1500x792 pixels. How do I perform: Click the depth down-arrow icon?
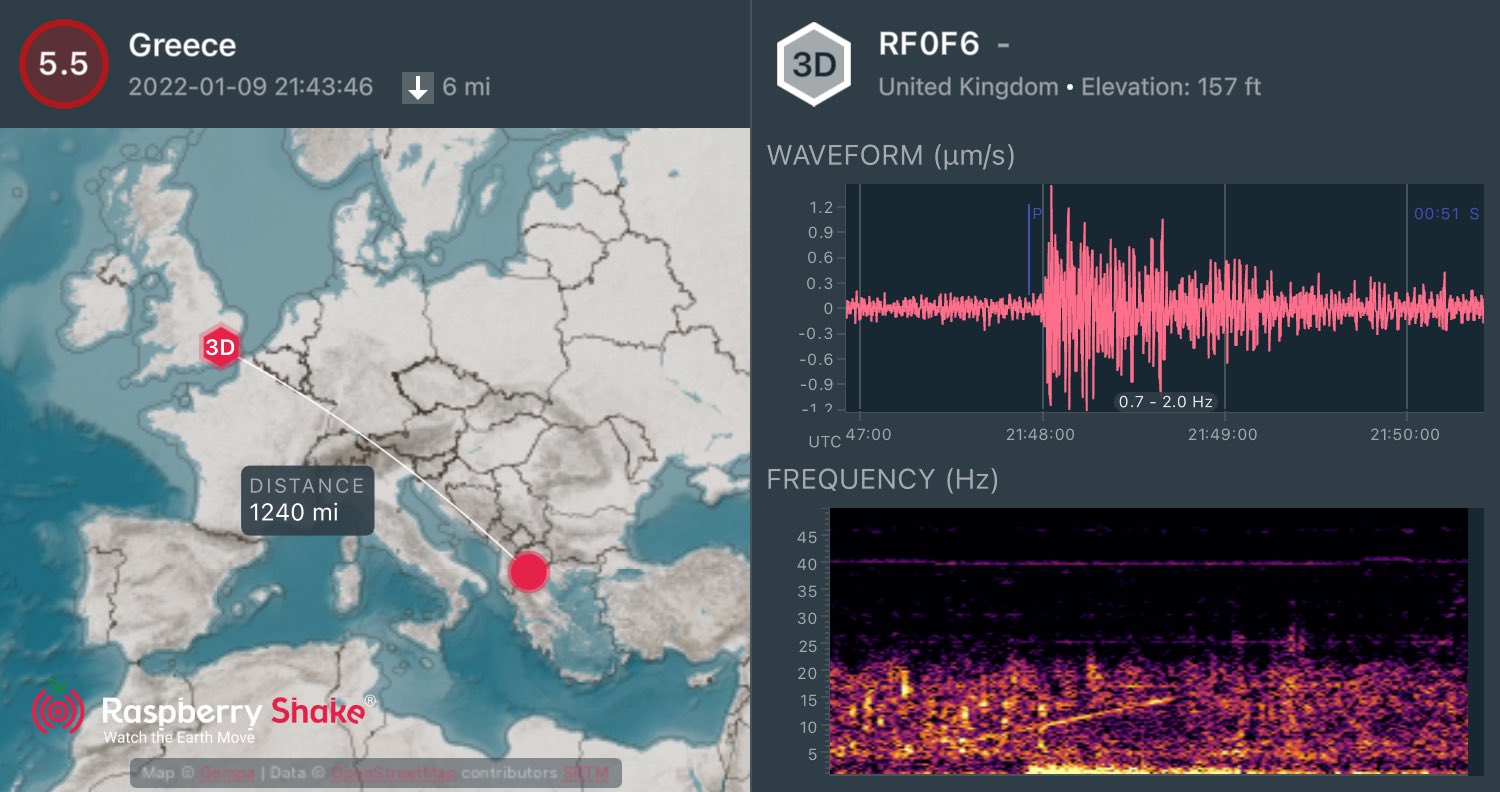[417, 88]
